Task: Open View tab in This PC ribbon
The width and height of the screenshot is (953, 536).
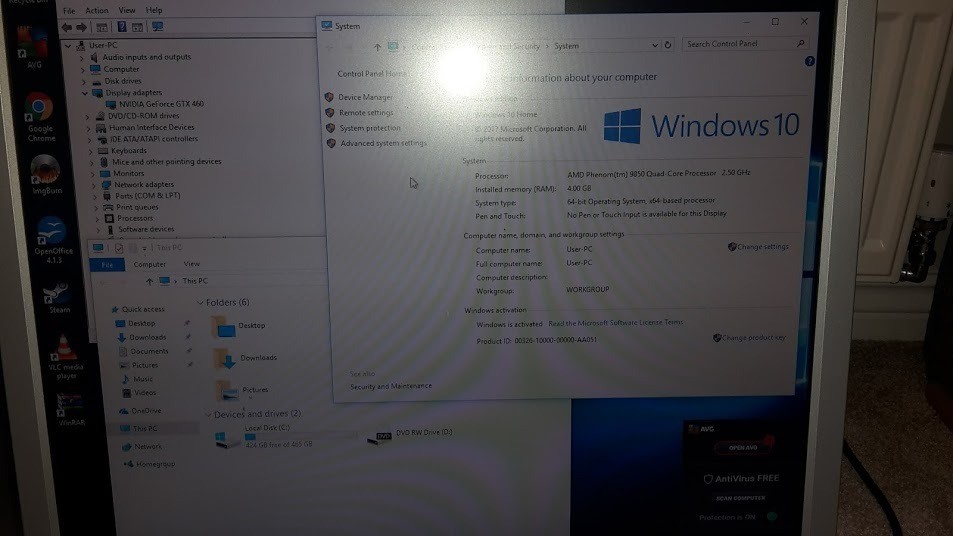Action: [191, 264]
